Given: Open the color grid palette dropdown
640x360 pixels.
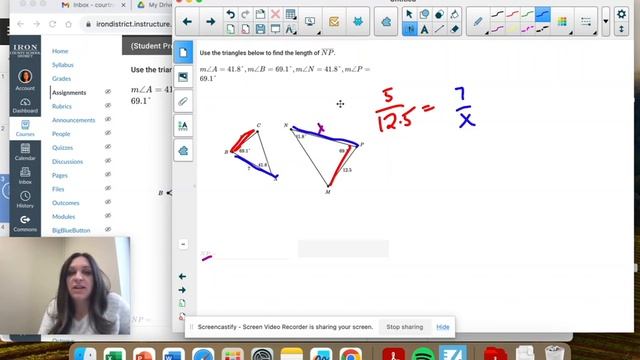Looking at the screenshot, I should 562,22.
